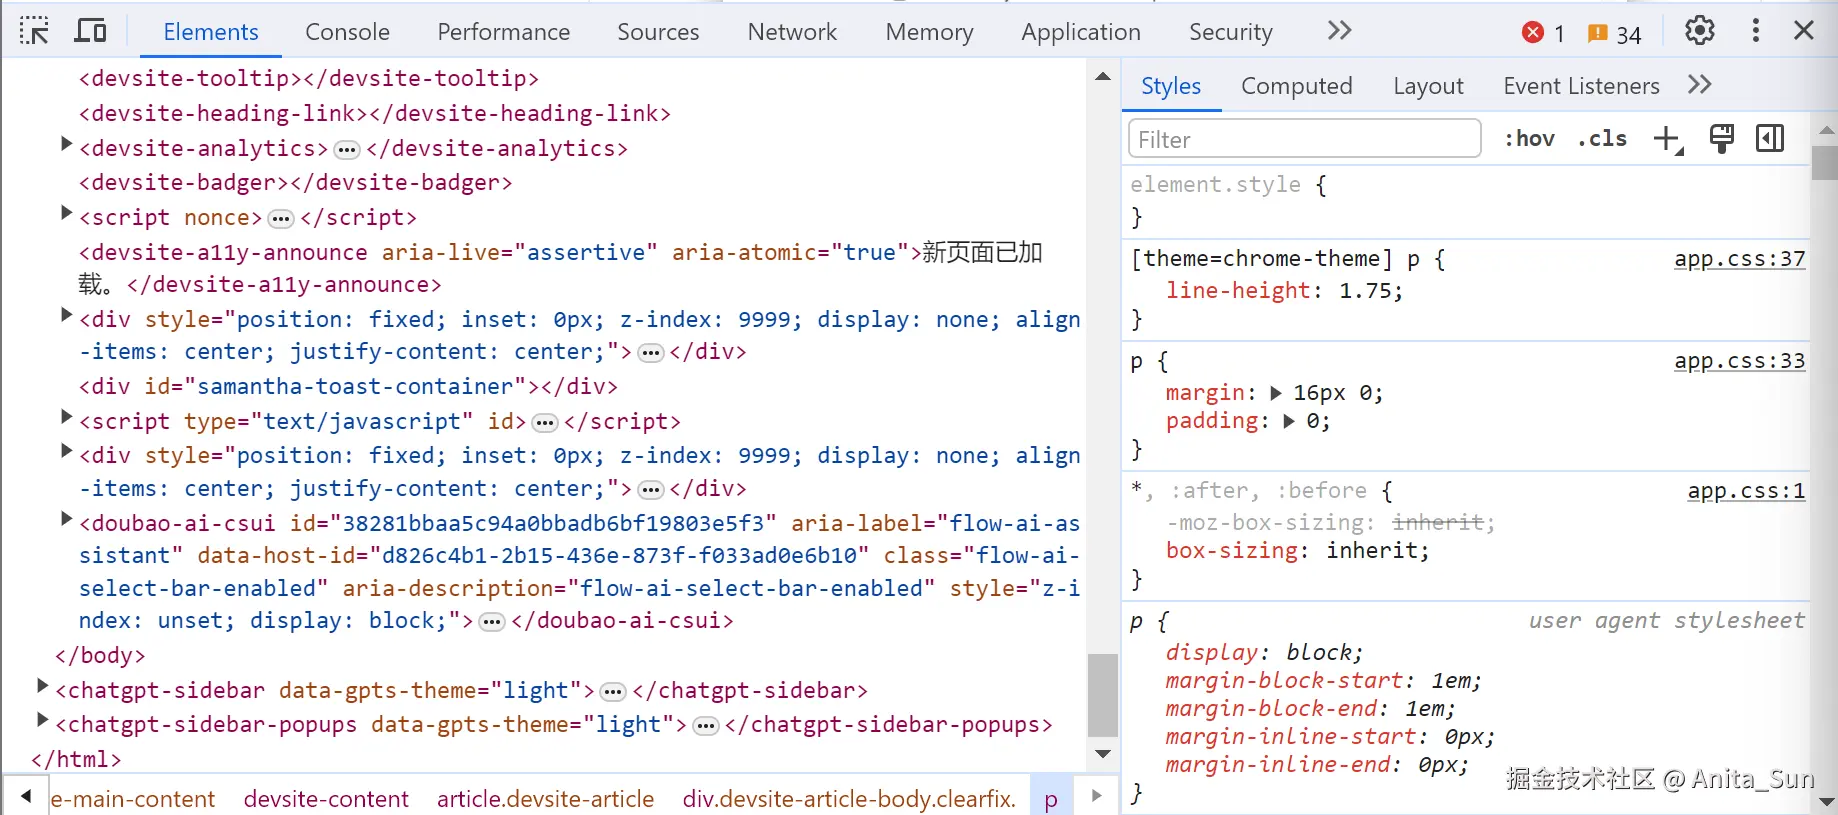The height and width of the screenshot is (815, 1838).
Task: Expand the devsite-analytics node
Action: 66,145
